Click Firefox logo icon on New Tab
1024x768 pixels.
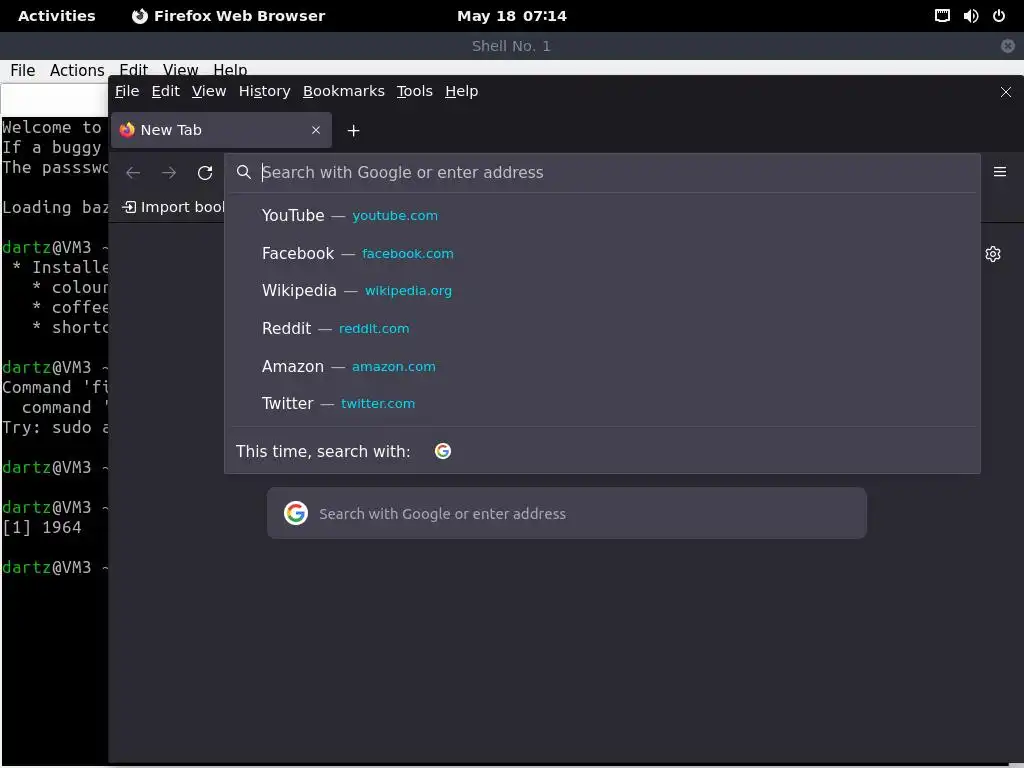click(127, 130)
